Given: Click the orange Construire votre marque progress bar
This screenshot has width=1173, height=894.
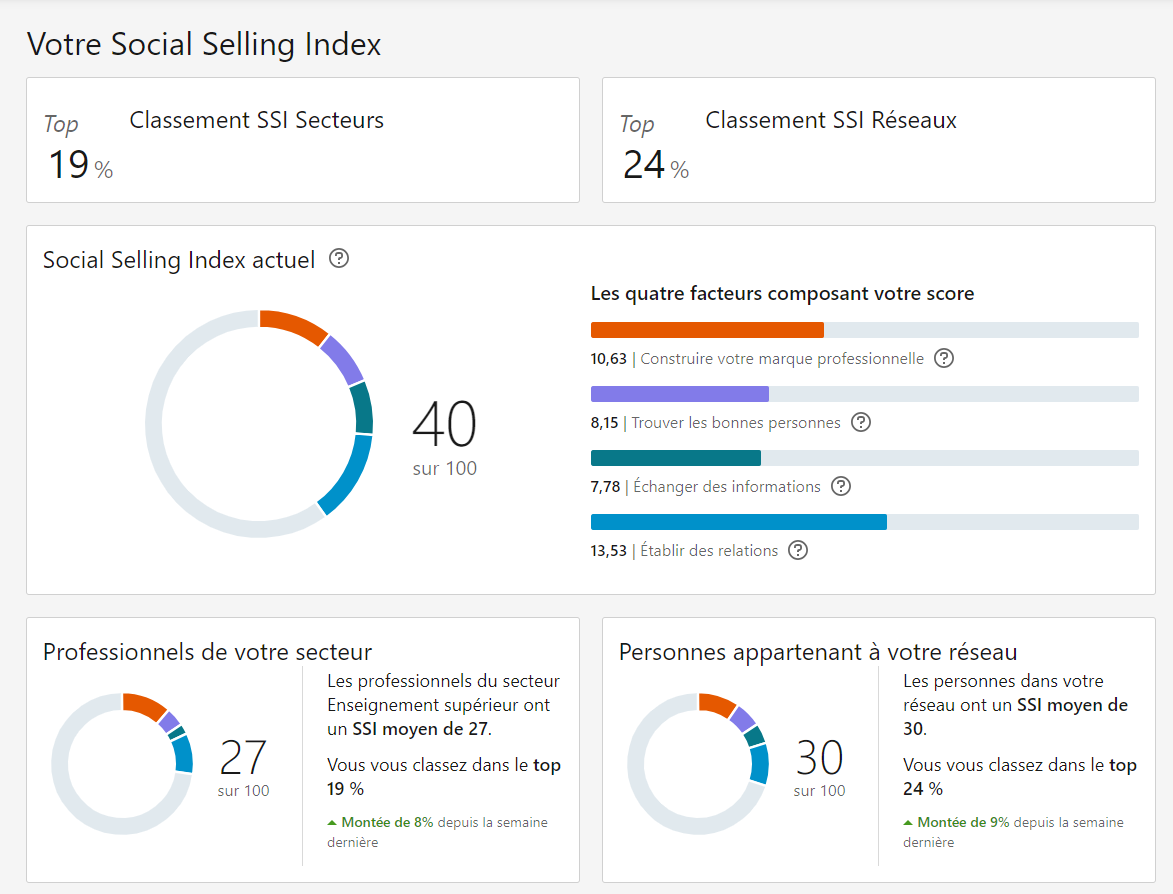Looking at the screenshot, I should [x=707, y=330].
